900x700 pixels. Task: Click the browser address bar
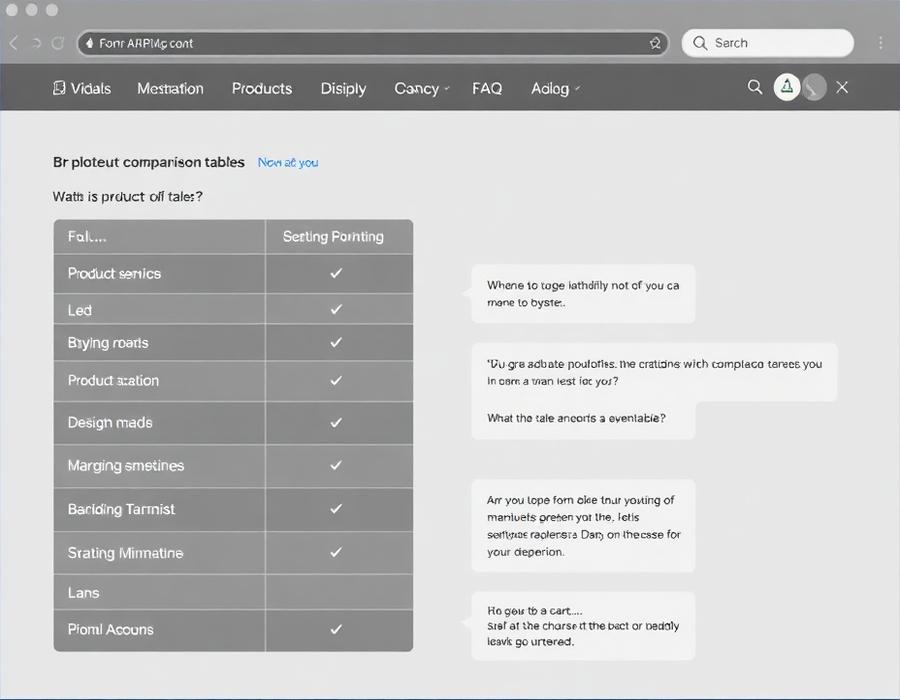(x=373, y=43)
